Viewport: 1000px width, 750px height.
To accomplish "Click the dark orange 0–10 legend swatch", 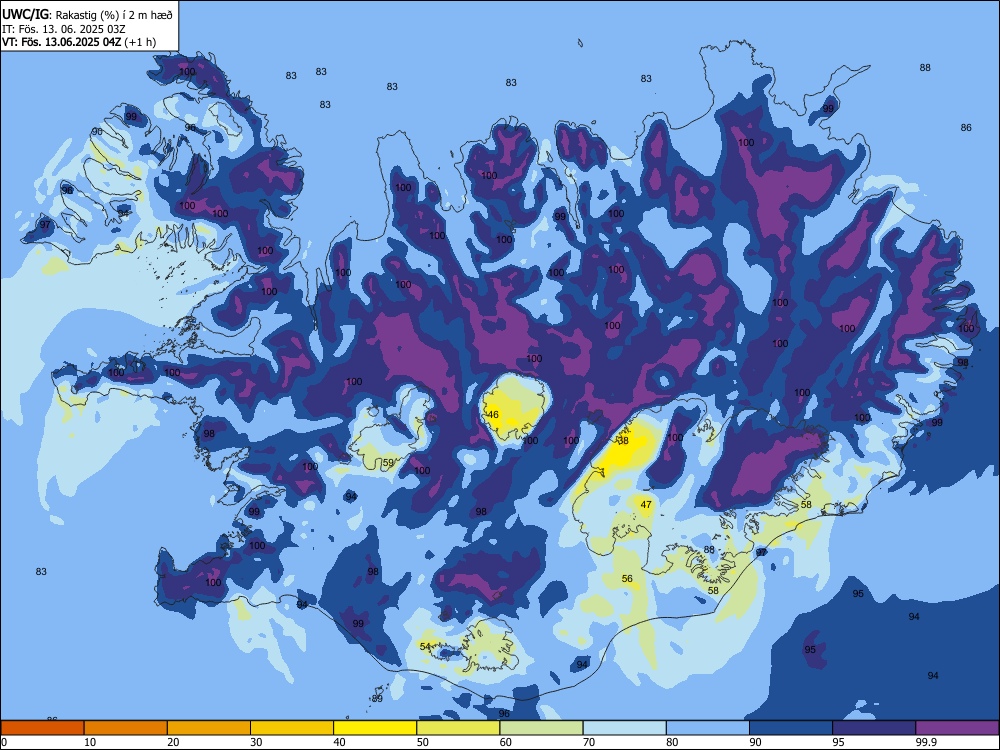I will click(x=42, y=728).
